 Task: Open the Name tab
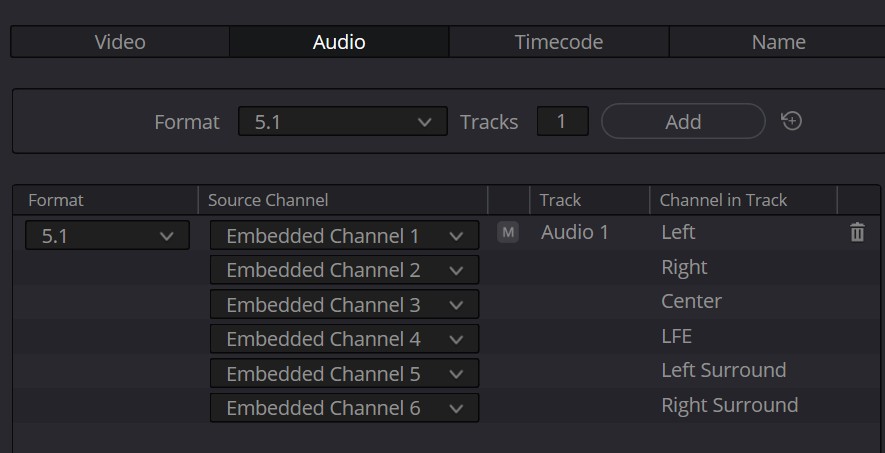pos(778,42)
